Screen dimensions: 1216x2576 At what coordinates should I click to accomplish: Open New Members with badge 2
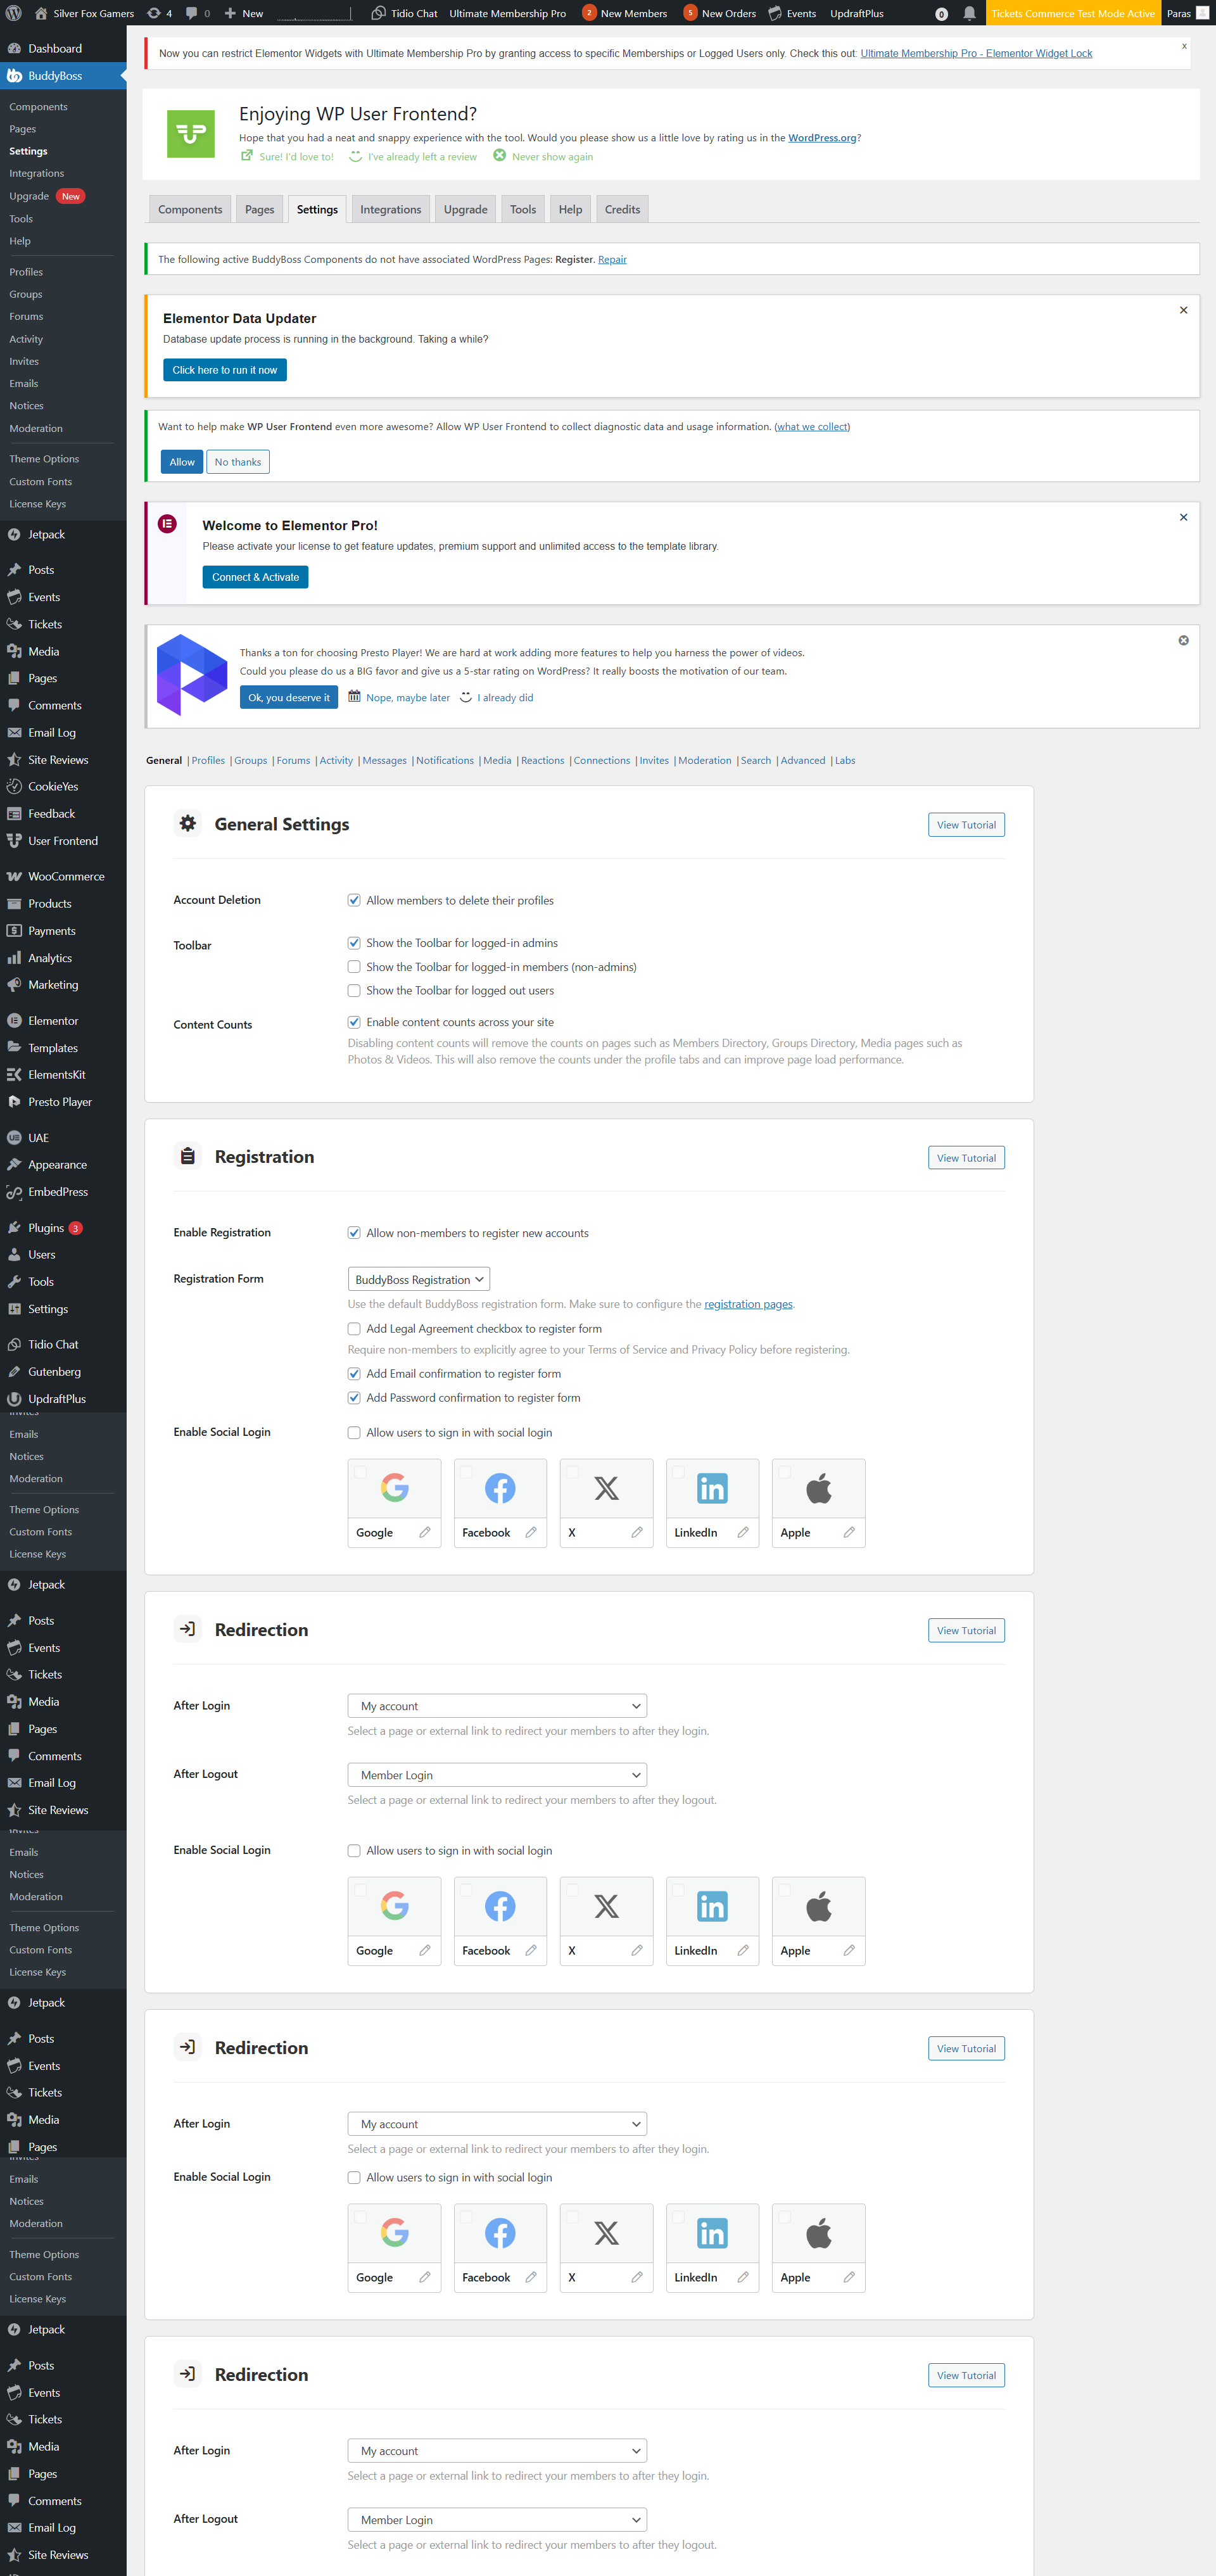click(625, 13)
